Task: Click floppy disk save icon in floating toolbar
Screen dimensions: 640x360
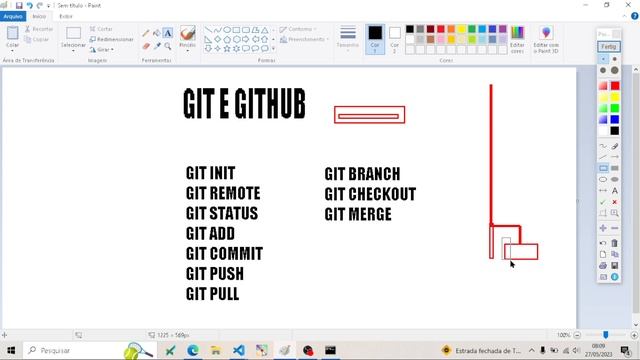Action: [x=615, y=265]
